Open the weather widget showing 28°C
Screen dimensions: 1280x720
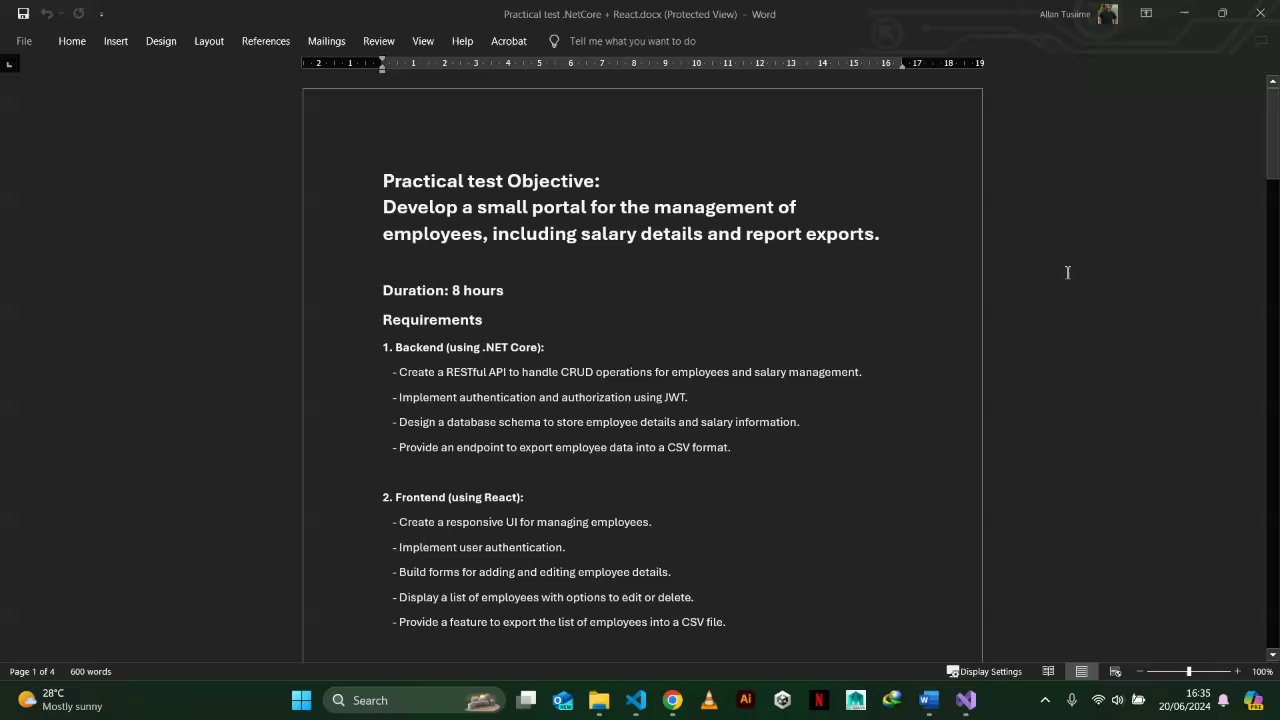(60, 700)
